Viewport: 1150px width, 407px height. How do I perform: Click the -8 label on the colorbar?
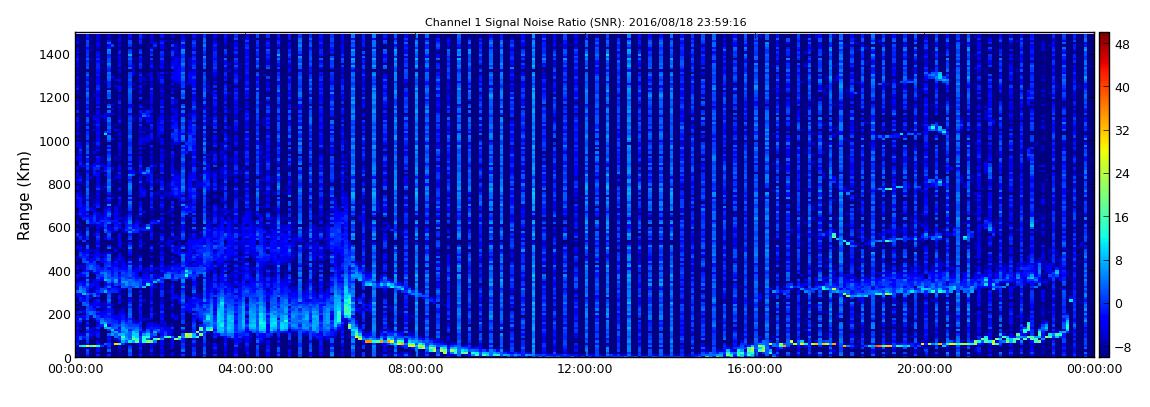[x=1122, y=347]
